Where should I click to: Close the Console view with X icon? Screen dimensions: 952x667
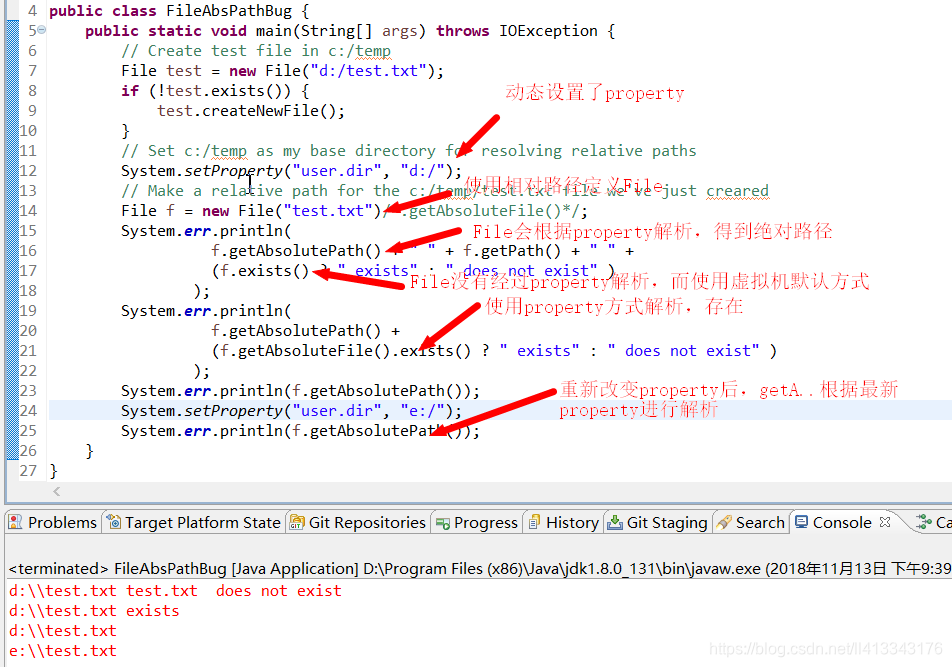point(885,522)
